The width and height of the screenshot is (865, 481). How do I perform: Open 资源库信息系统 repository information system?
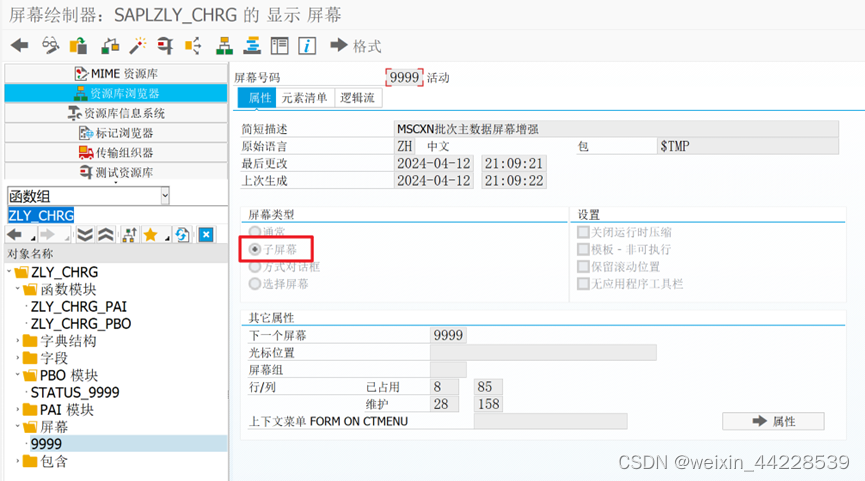(116, 113)
